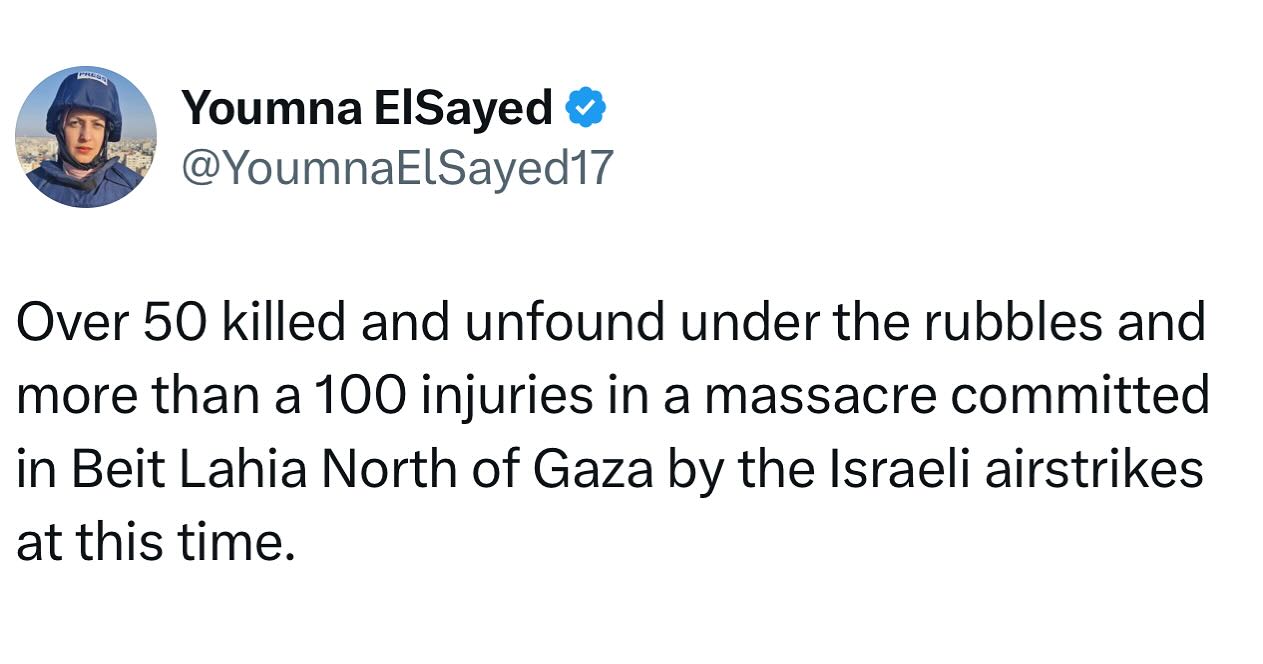Click the word "massacre" in the tweet
Image resolution: width=1263 pixels, height=664 pixels.
(822, 397)
